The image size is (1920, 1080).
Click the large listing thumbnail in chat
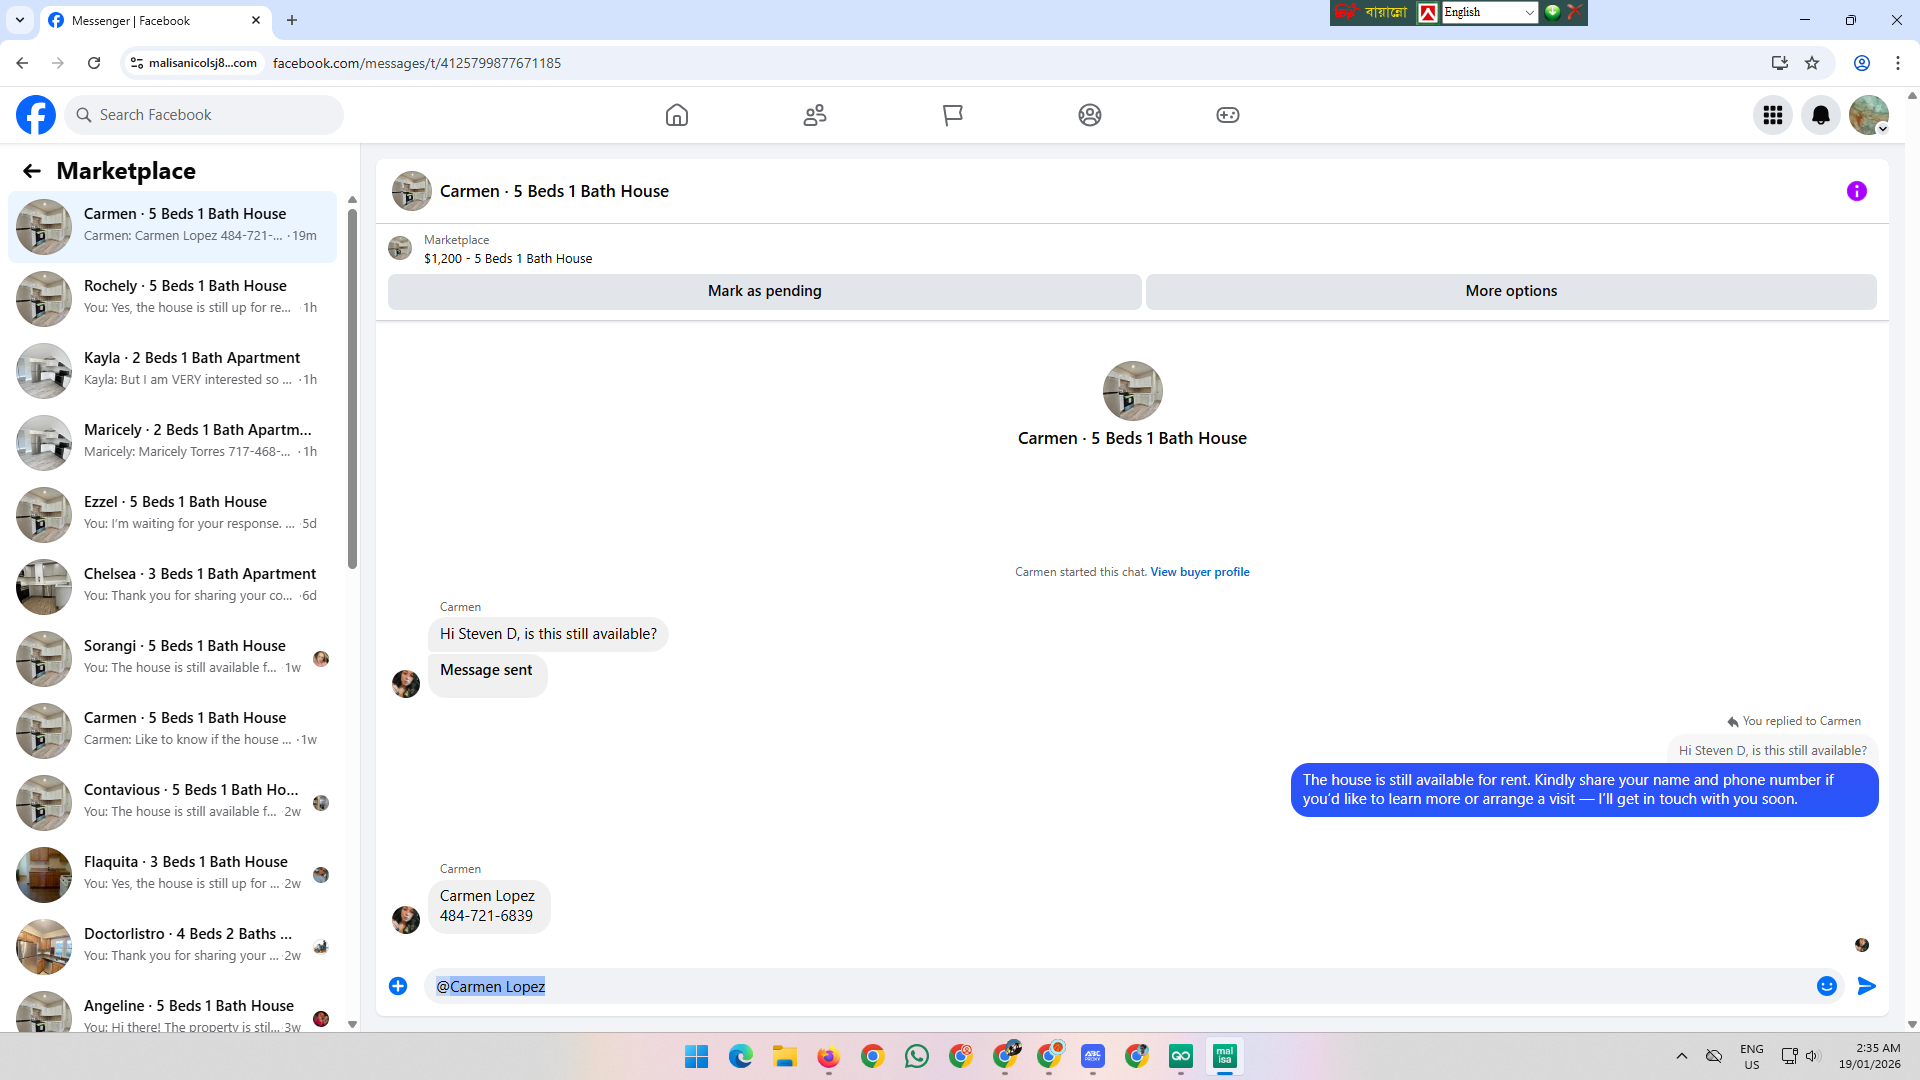[x=1132, y=391]
